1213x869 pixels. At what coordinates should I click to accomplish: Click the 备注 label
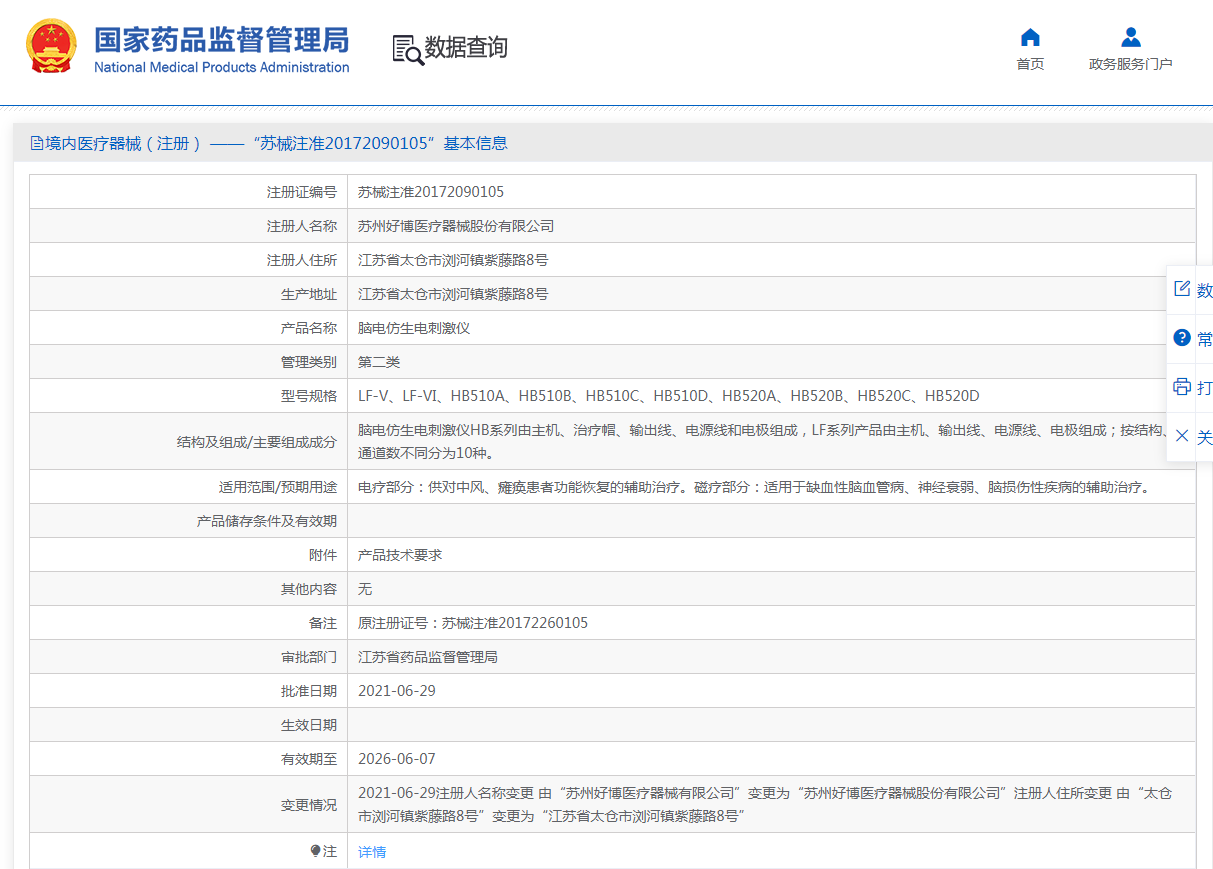click(x=323, y=623)
